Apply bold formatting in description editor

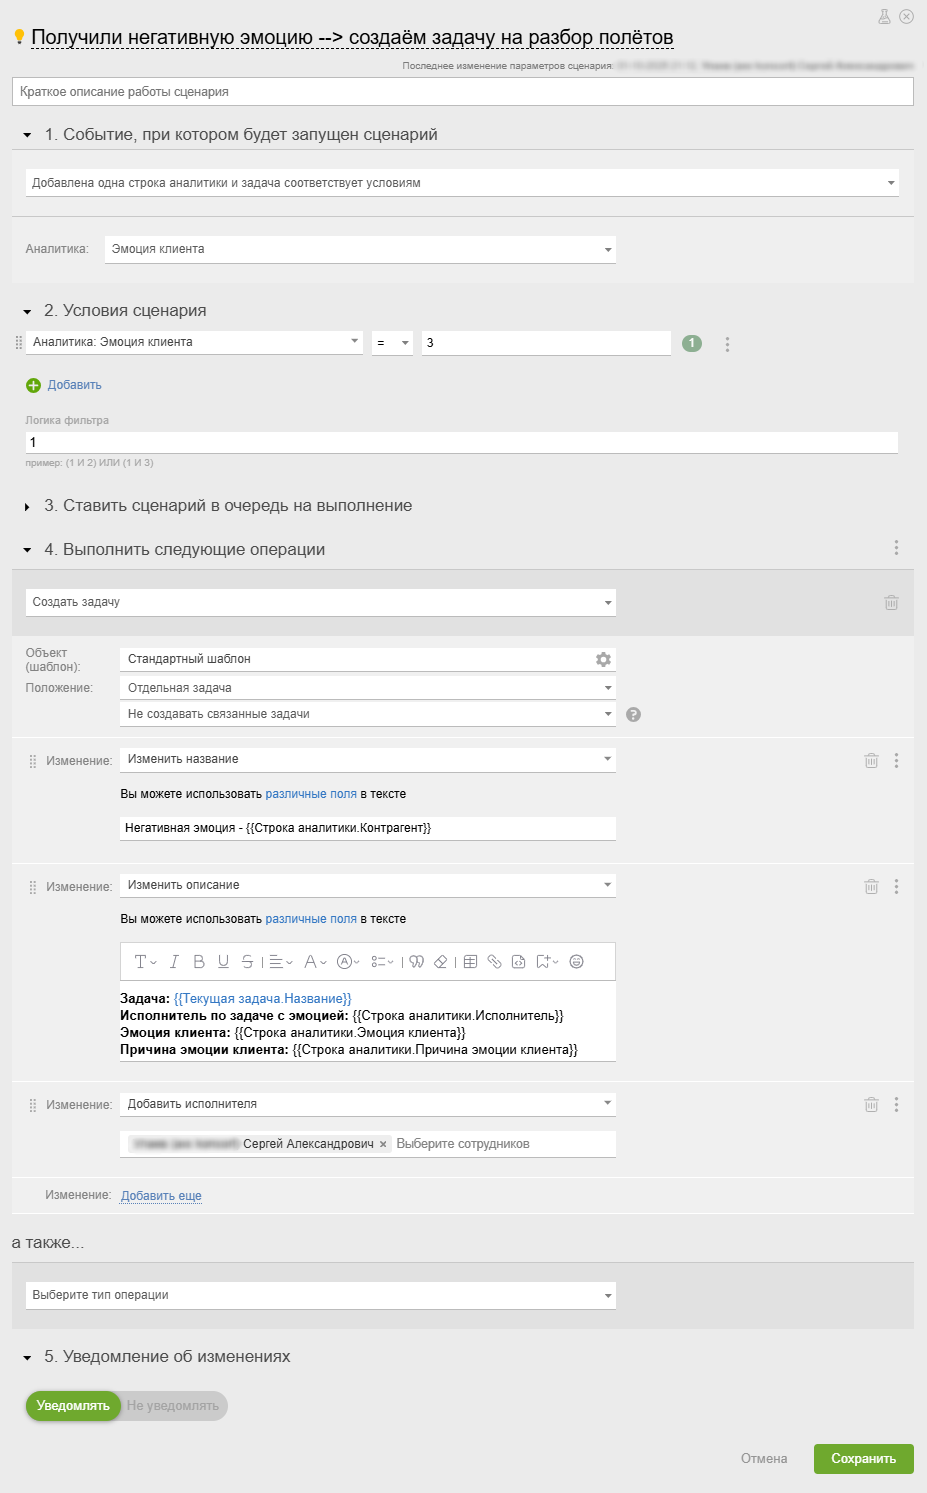199,962
